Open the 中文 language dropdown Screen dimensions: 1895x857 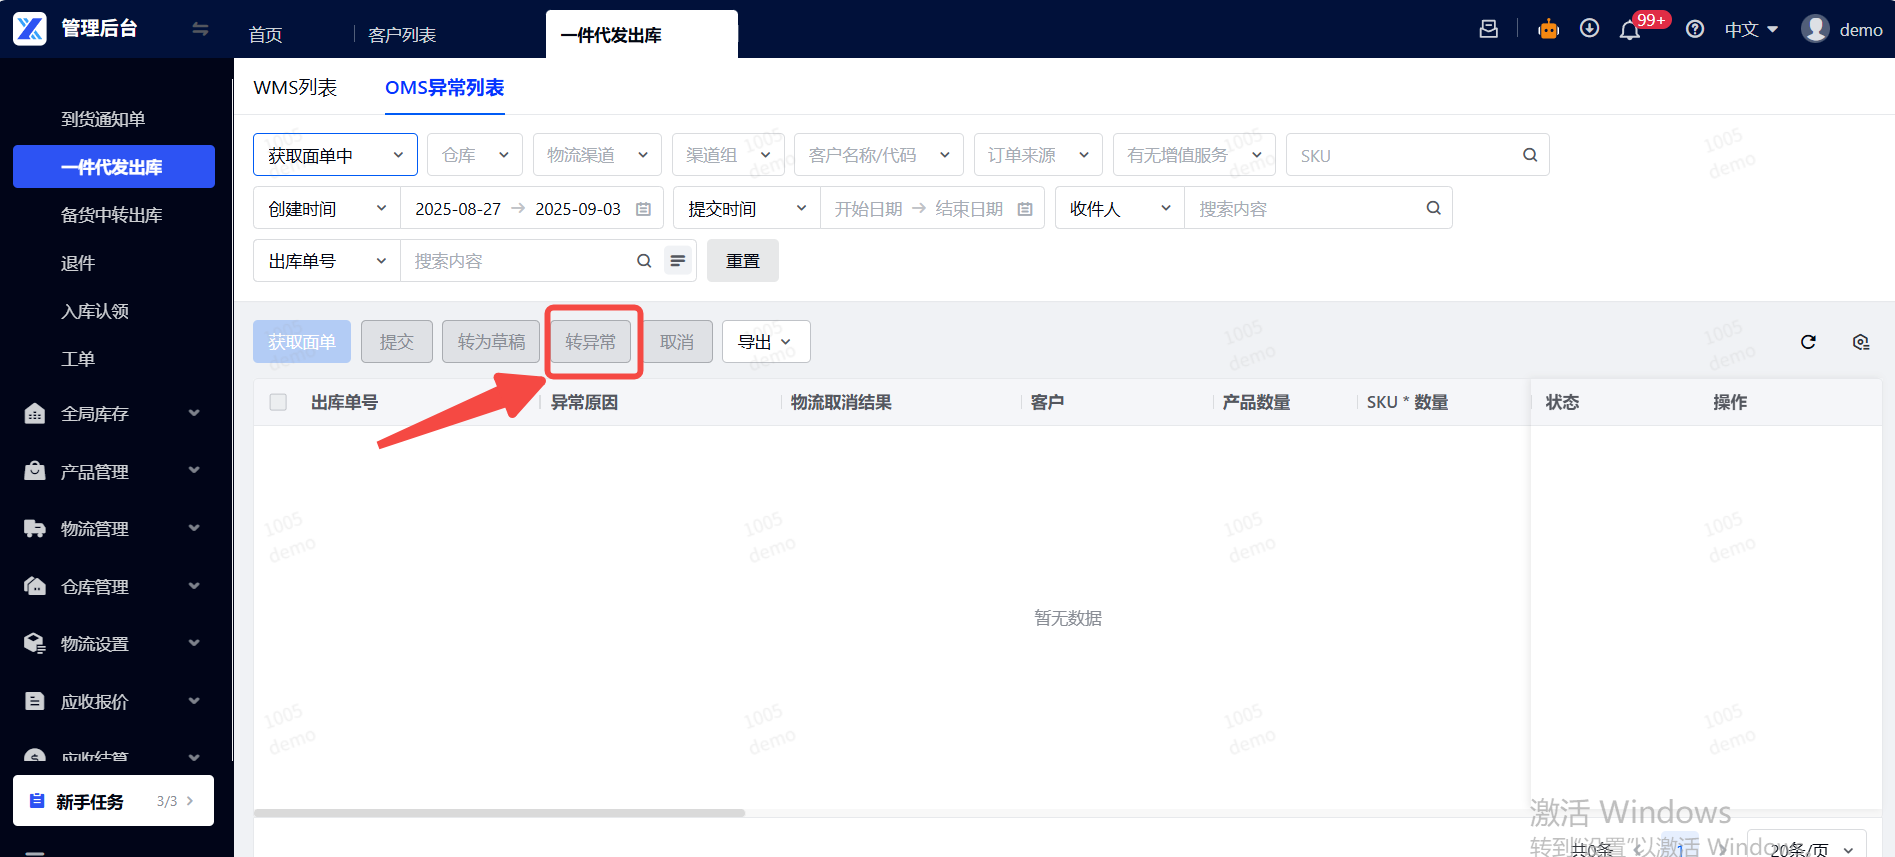coord(1751,30)
